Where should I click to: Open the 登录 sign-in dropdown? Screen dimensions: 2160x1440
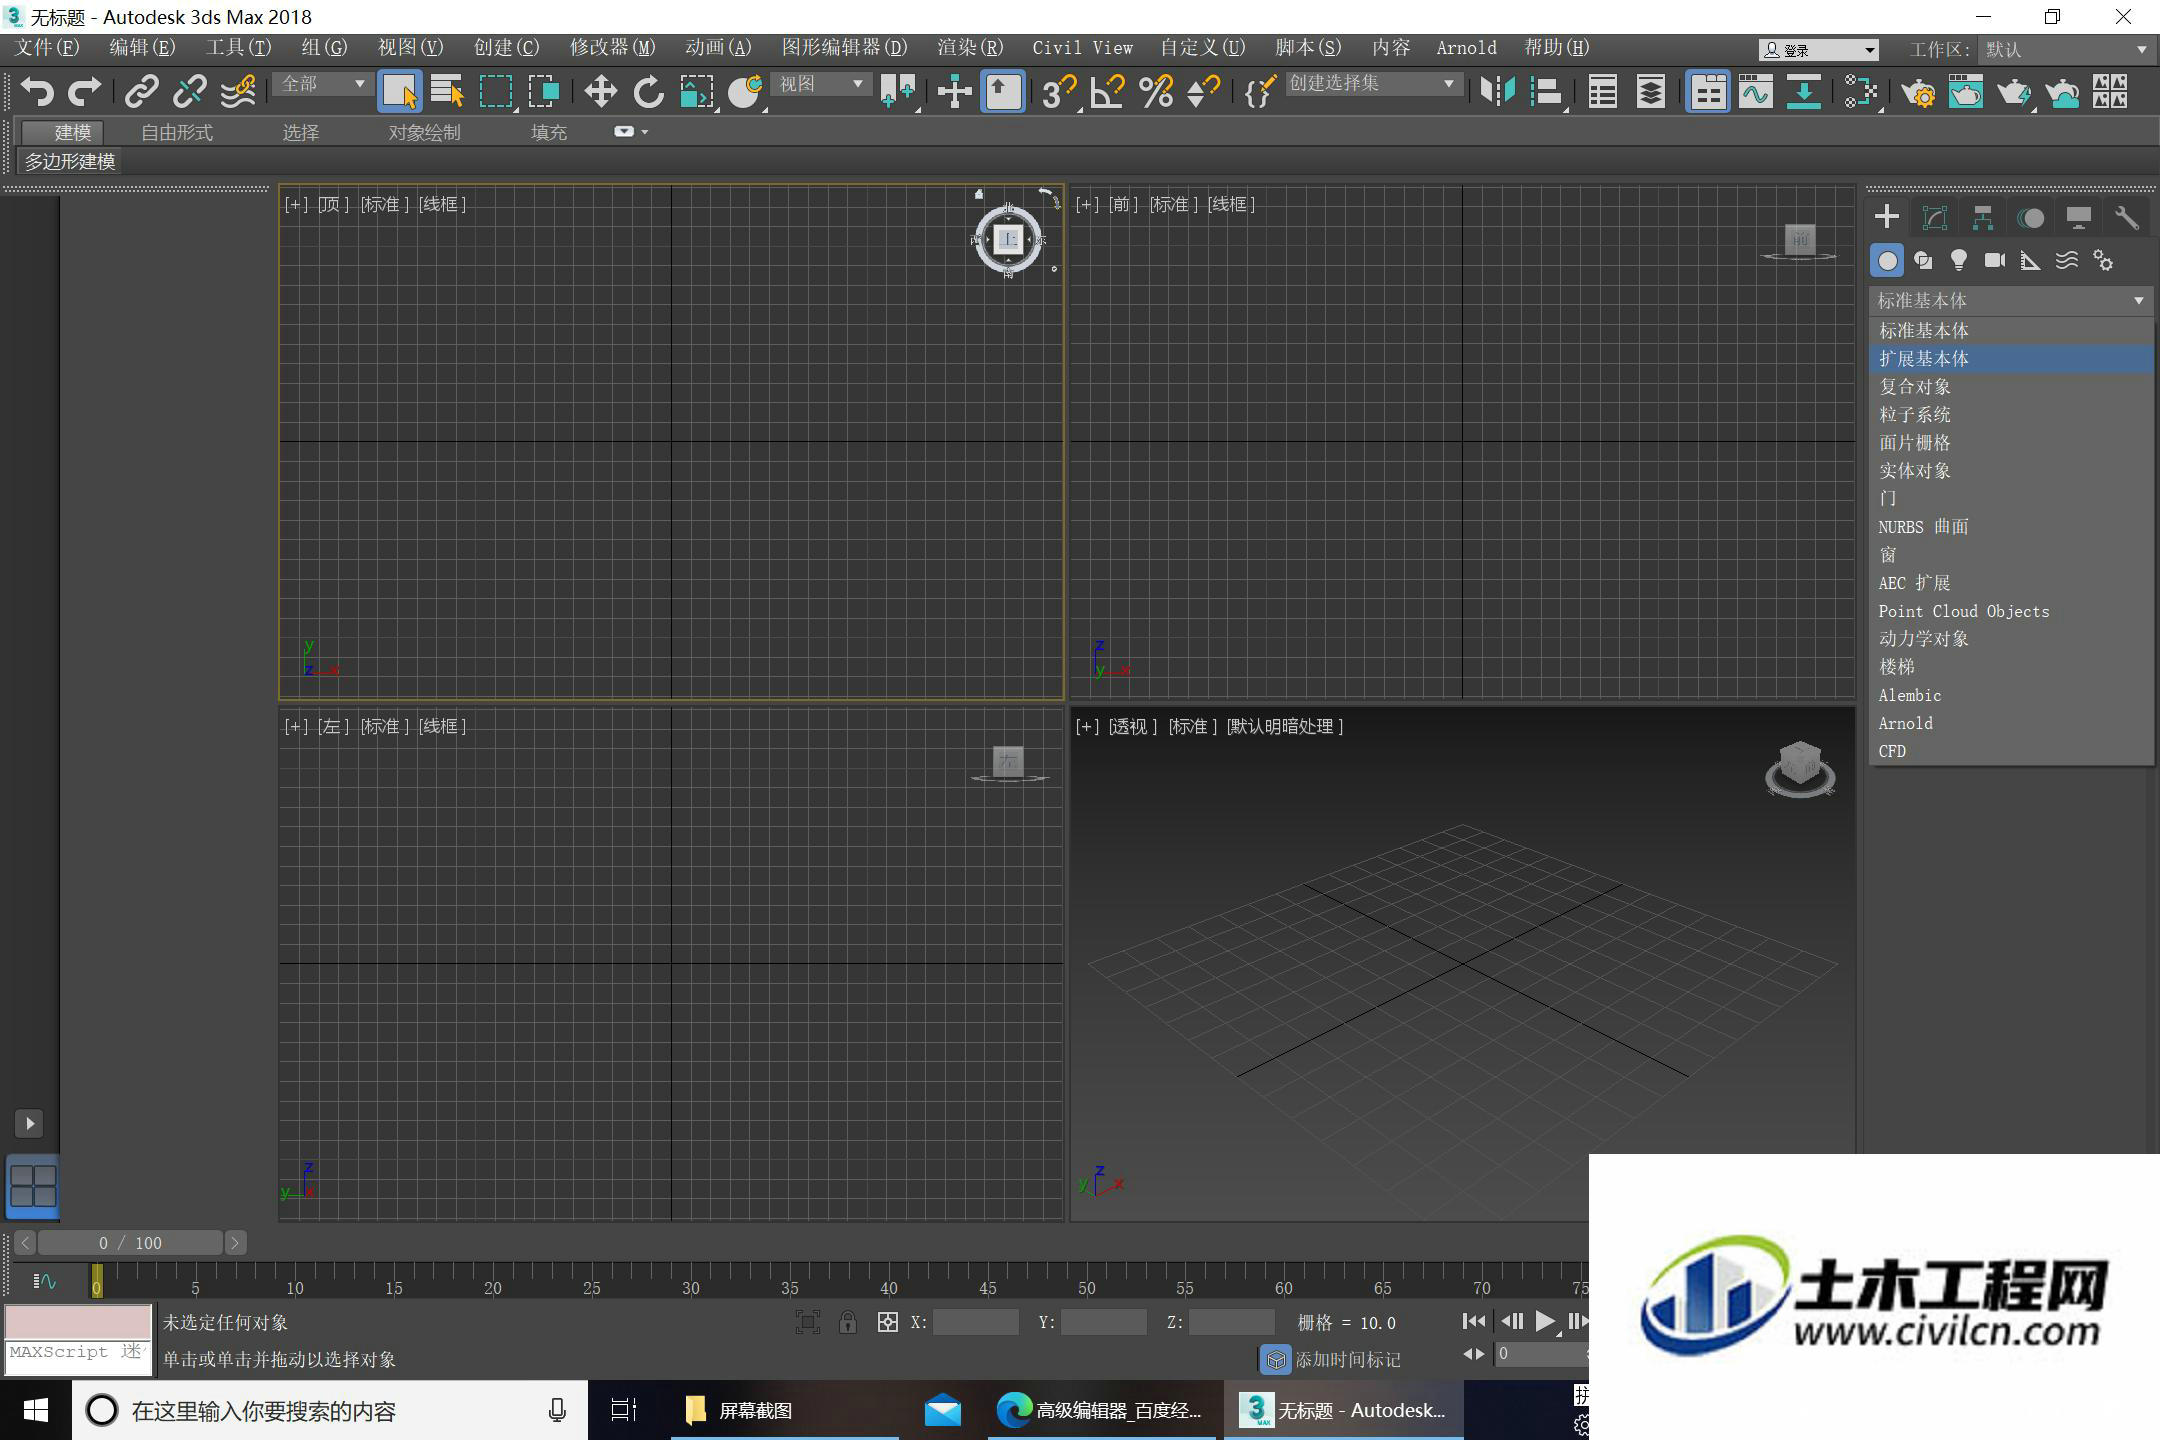[1818, 49]
